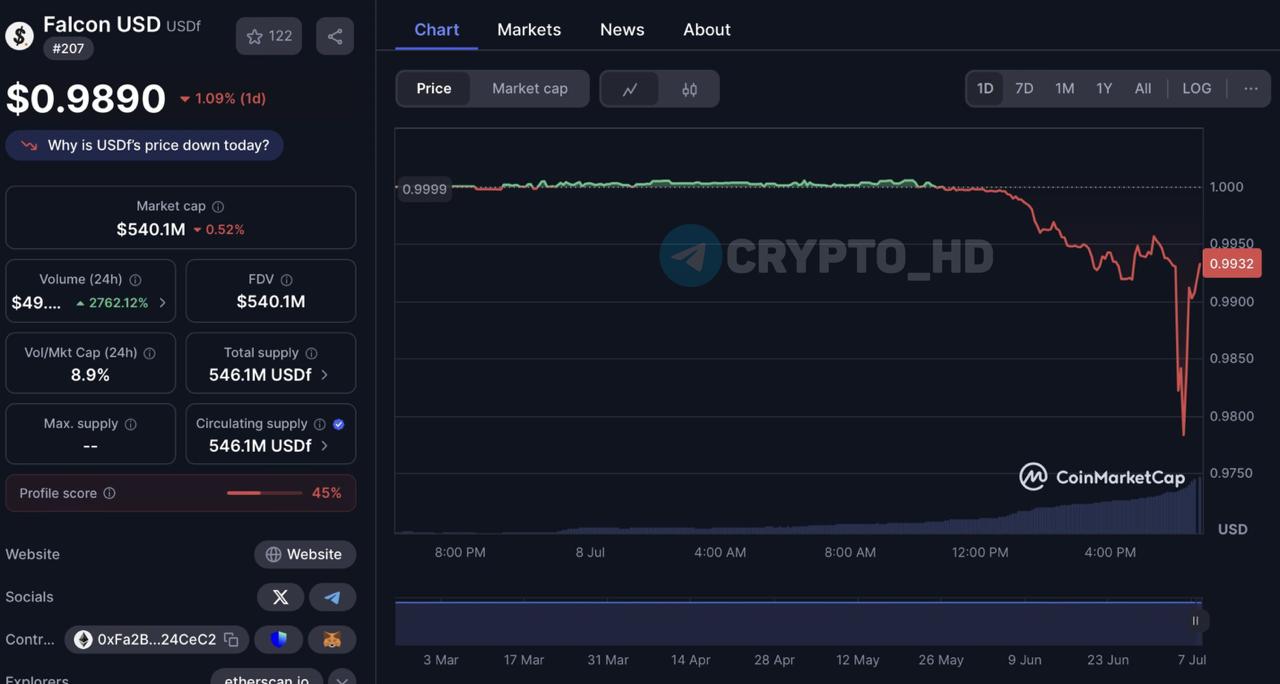1280x684 pixels.
Task: Add USDf to watchlist with star button
Action: pyautogui.click(x=269, y=36)
